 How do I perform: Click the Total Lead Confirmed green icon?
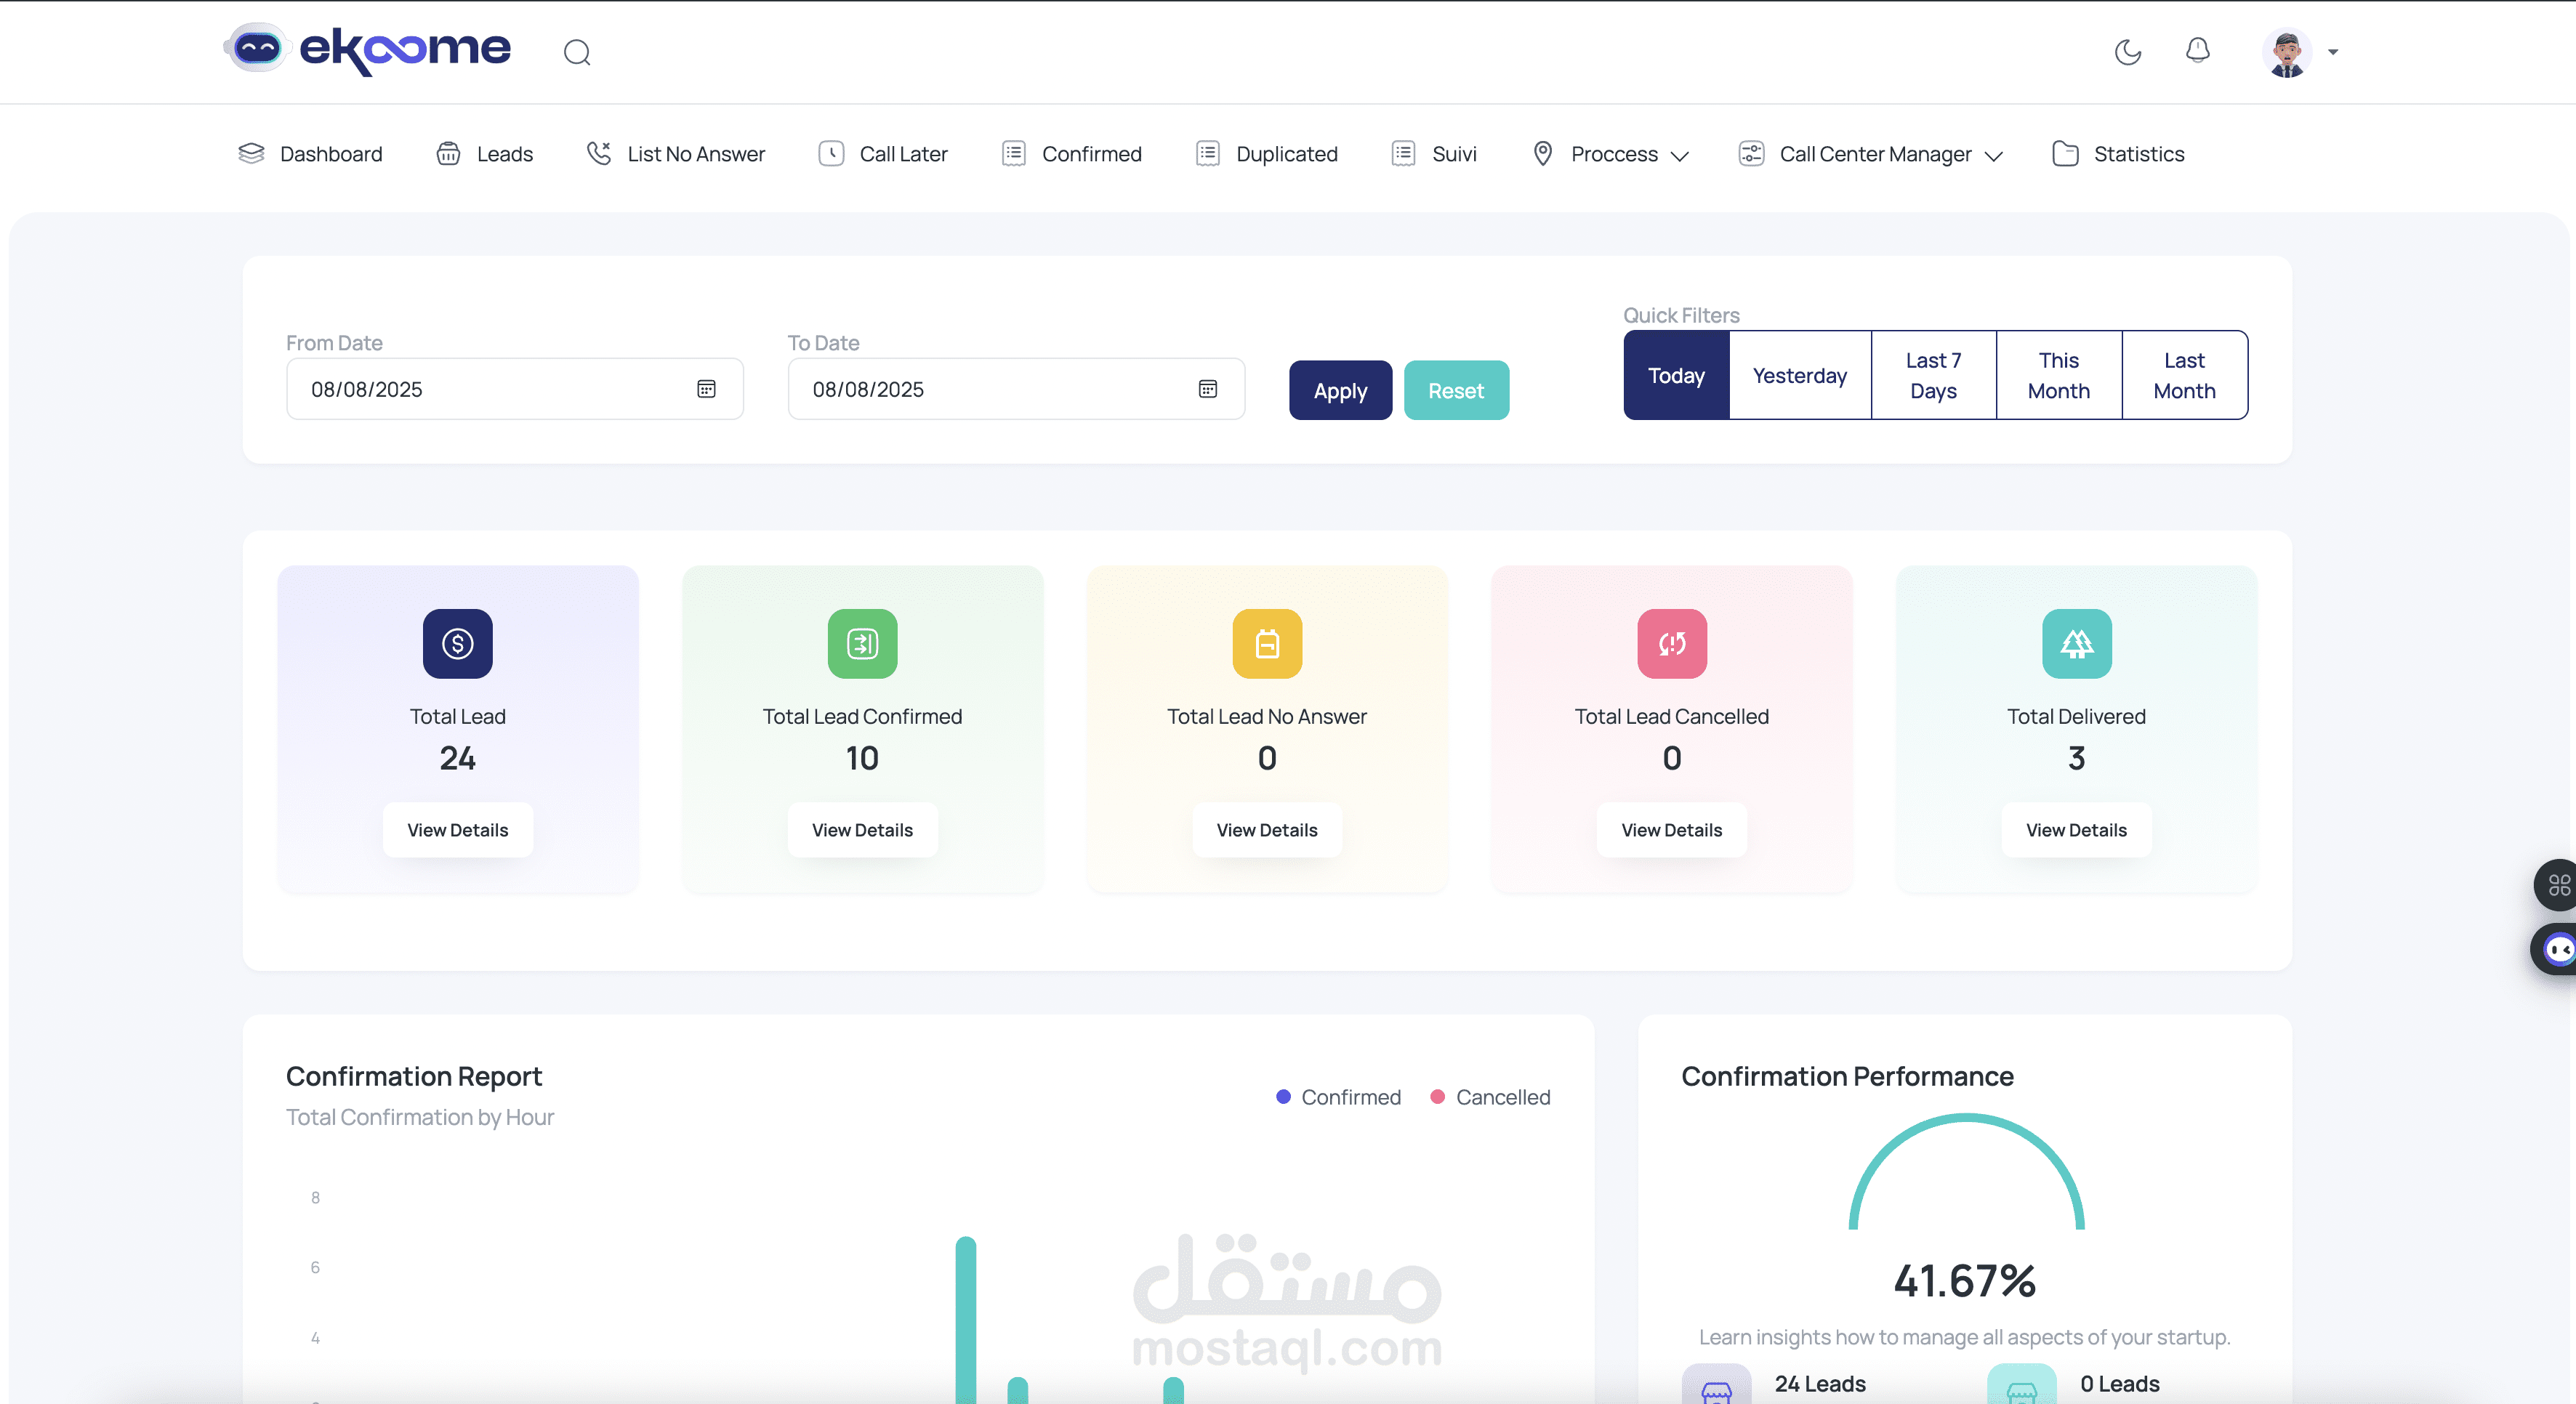click(862, 644)
